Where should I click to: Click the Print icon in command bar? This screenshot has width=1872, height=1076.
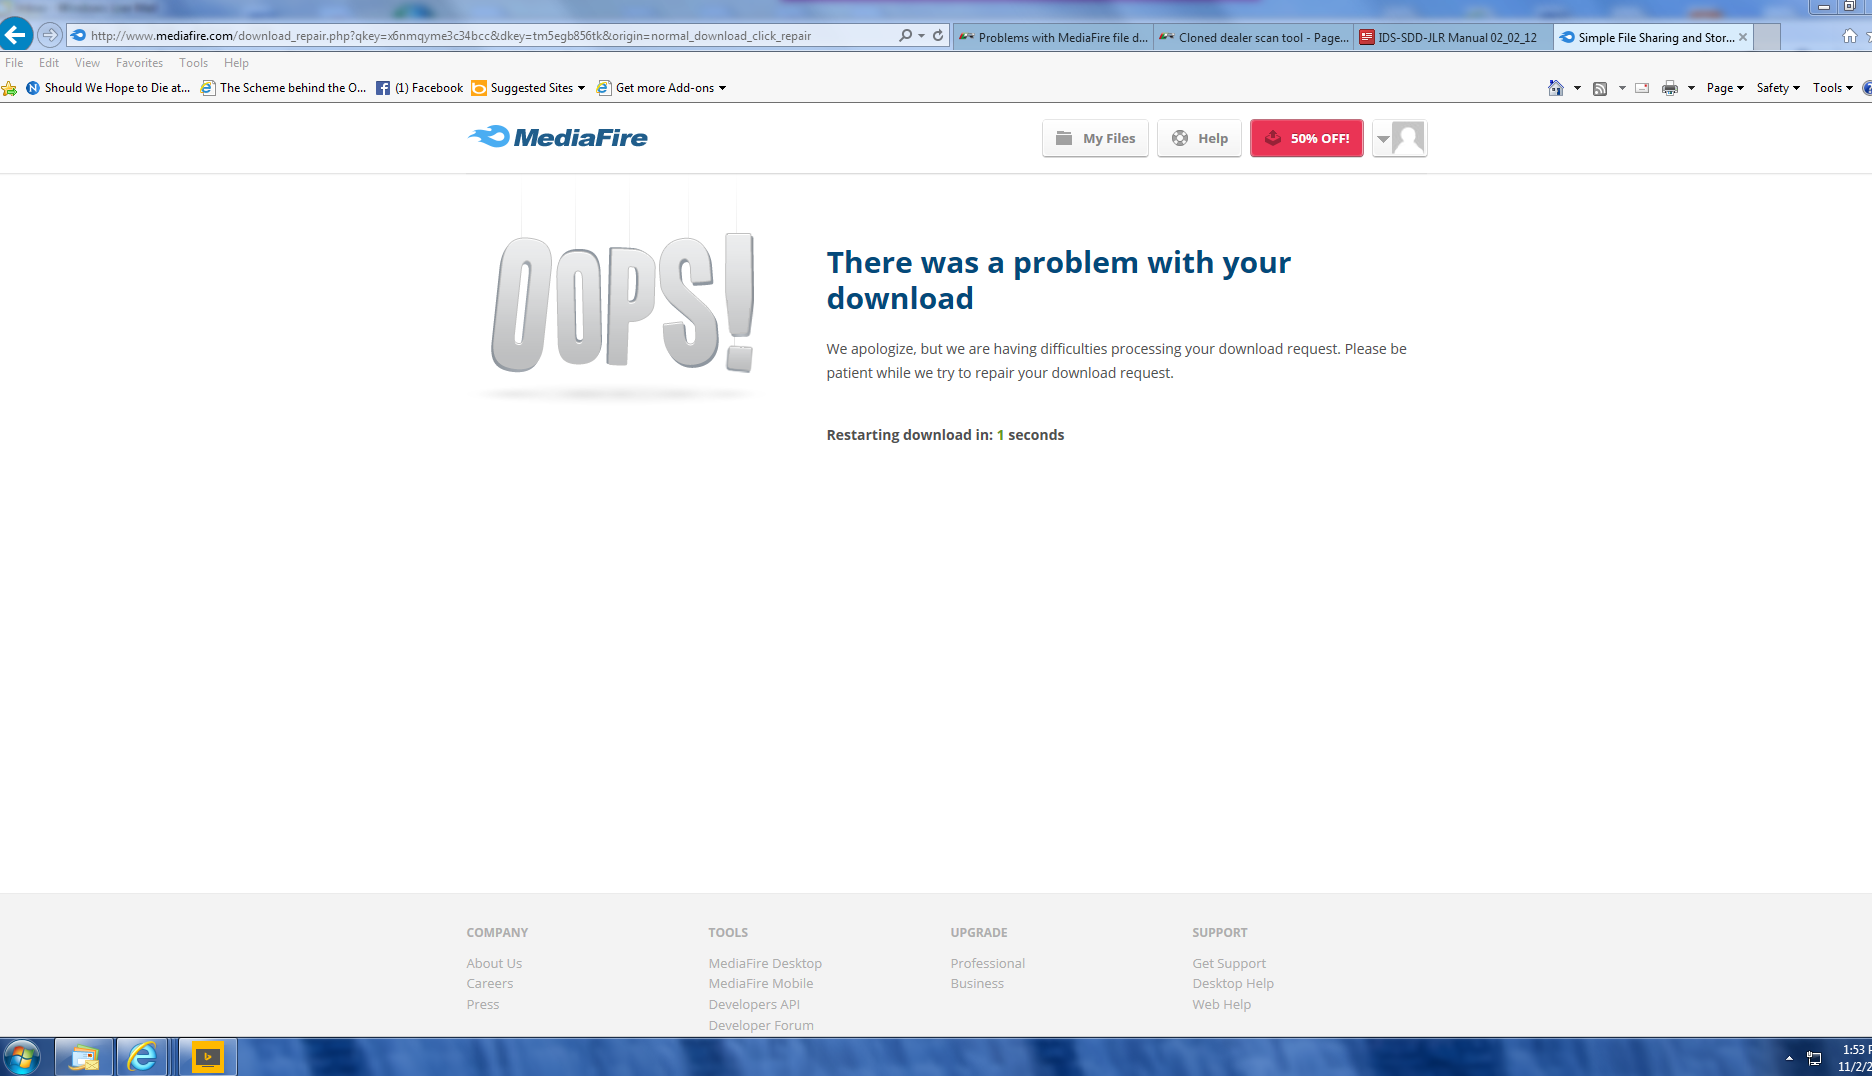pyautogui.click(x=1669, y=88)
